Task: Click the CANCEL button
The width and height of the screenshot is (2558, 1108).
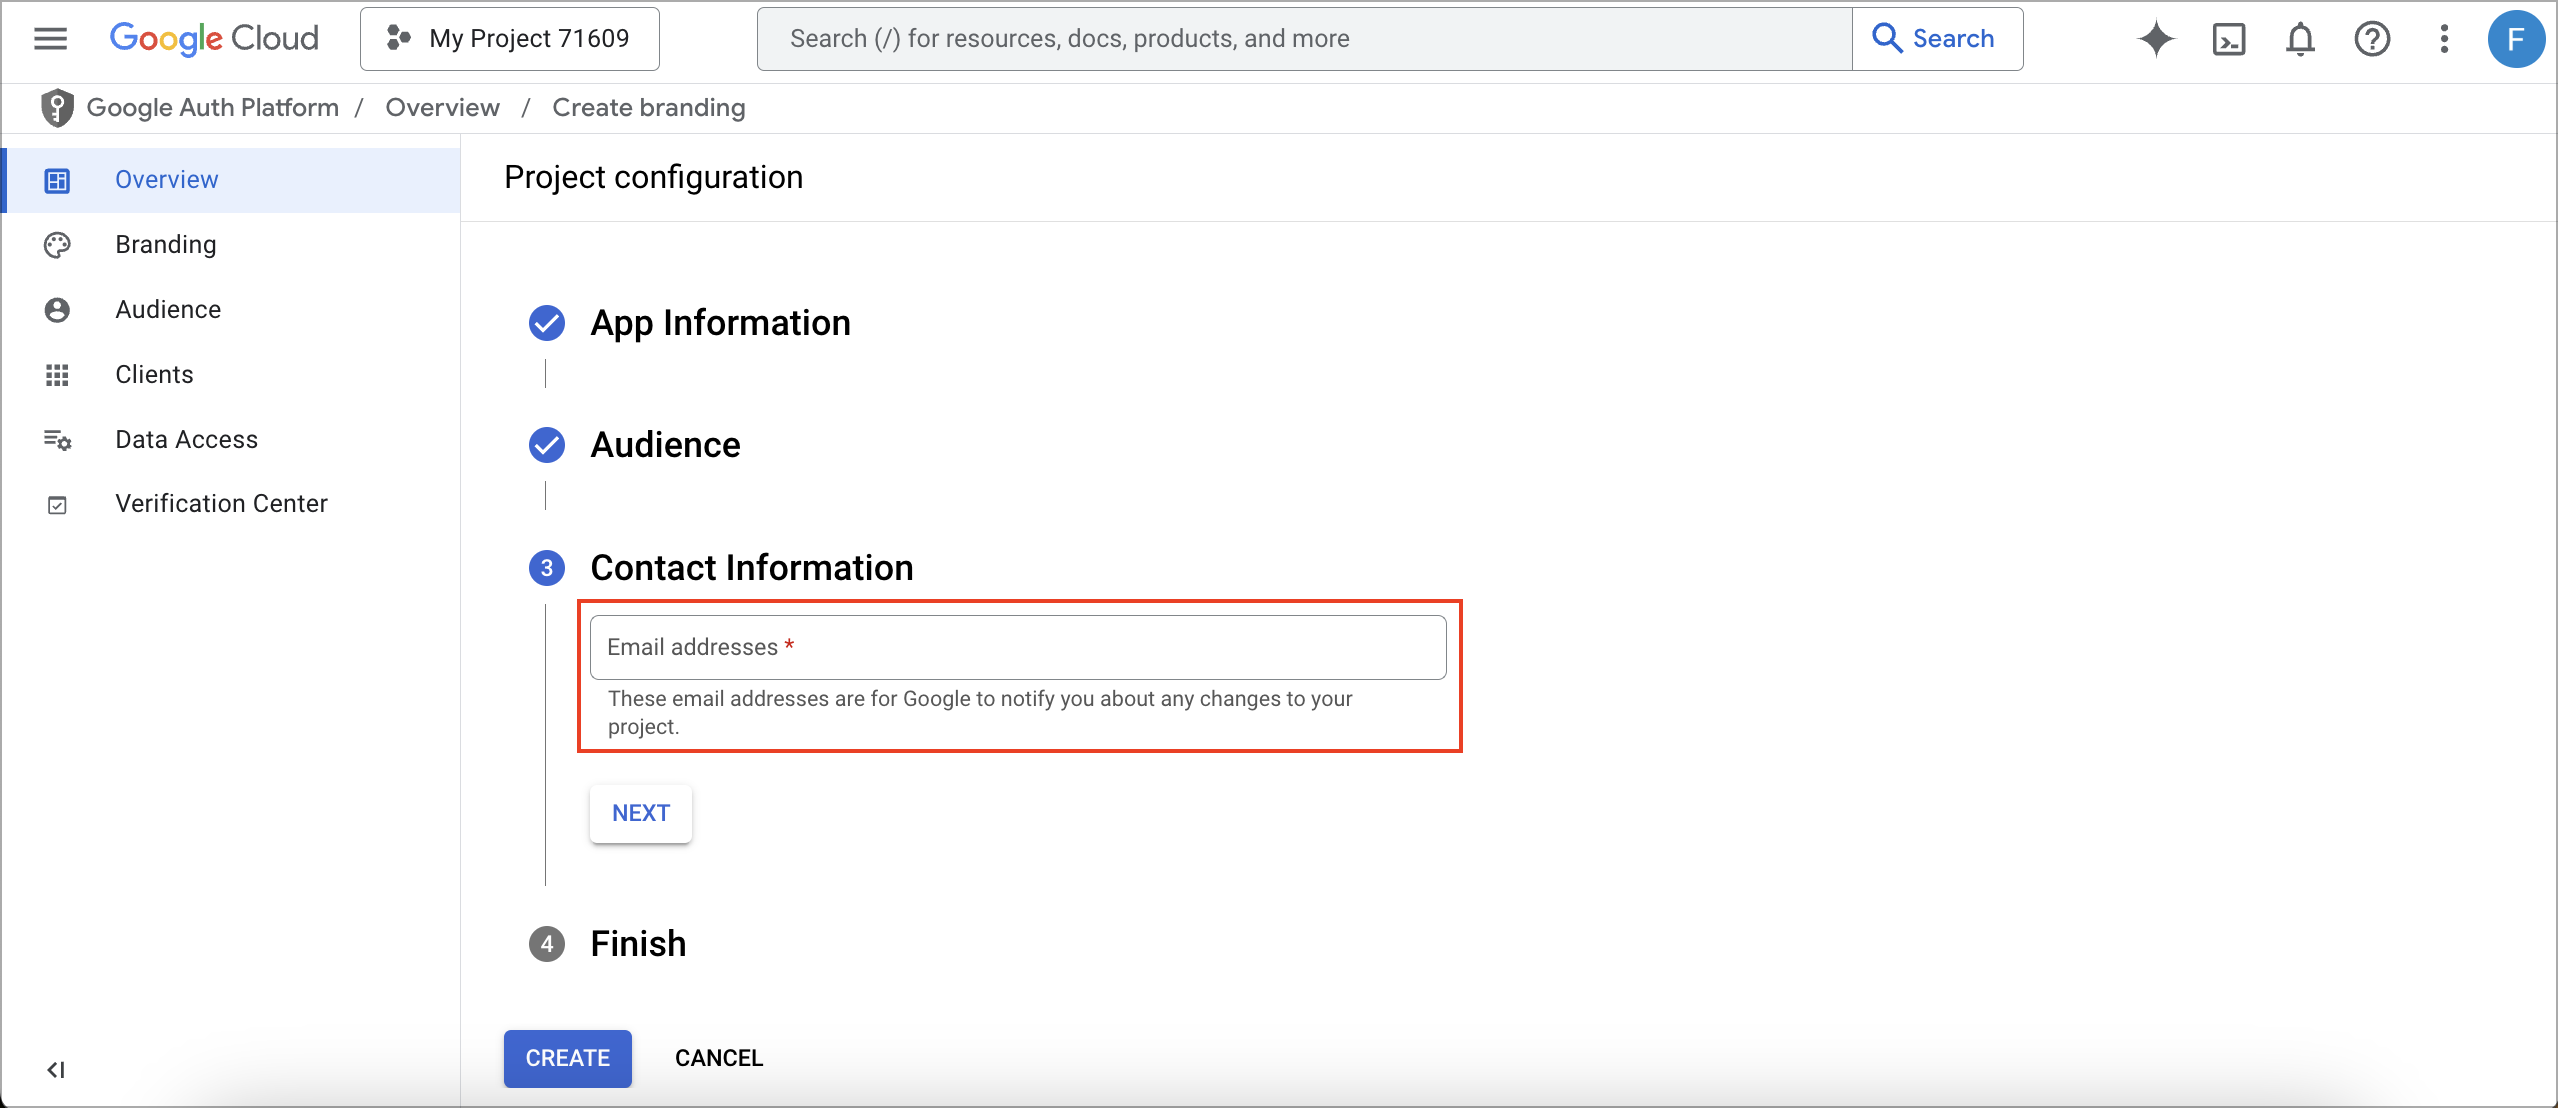Action: [719, 1058]
